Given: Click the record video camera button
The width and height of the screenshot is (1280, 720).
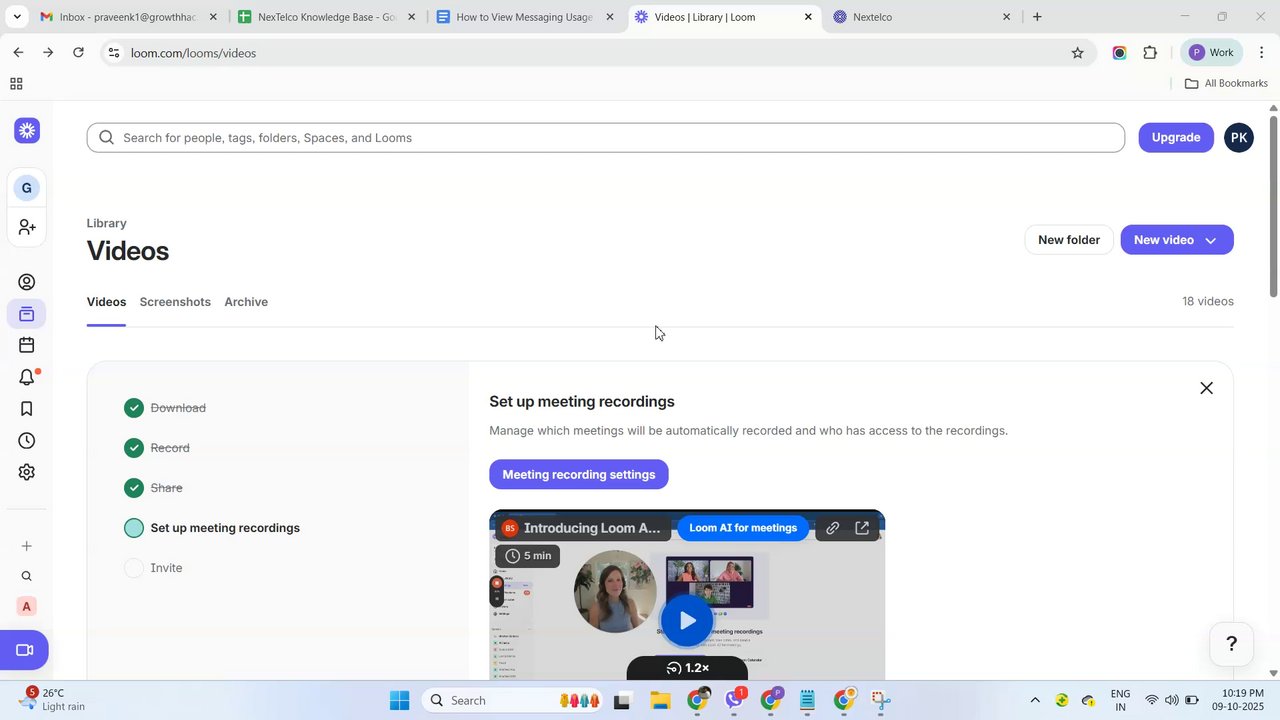Looking at the screenshot, I should coord(25,650).
